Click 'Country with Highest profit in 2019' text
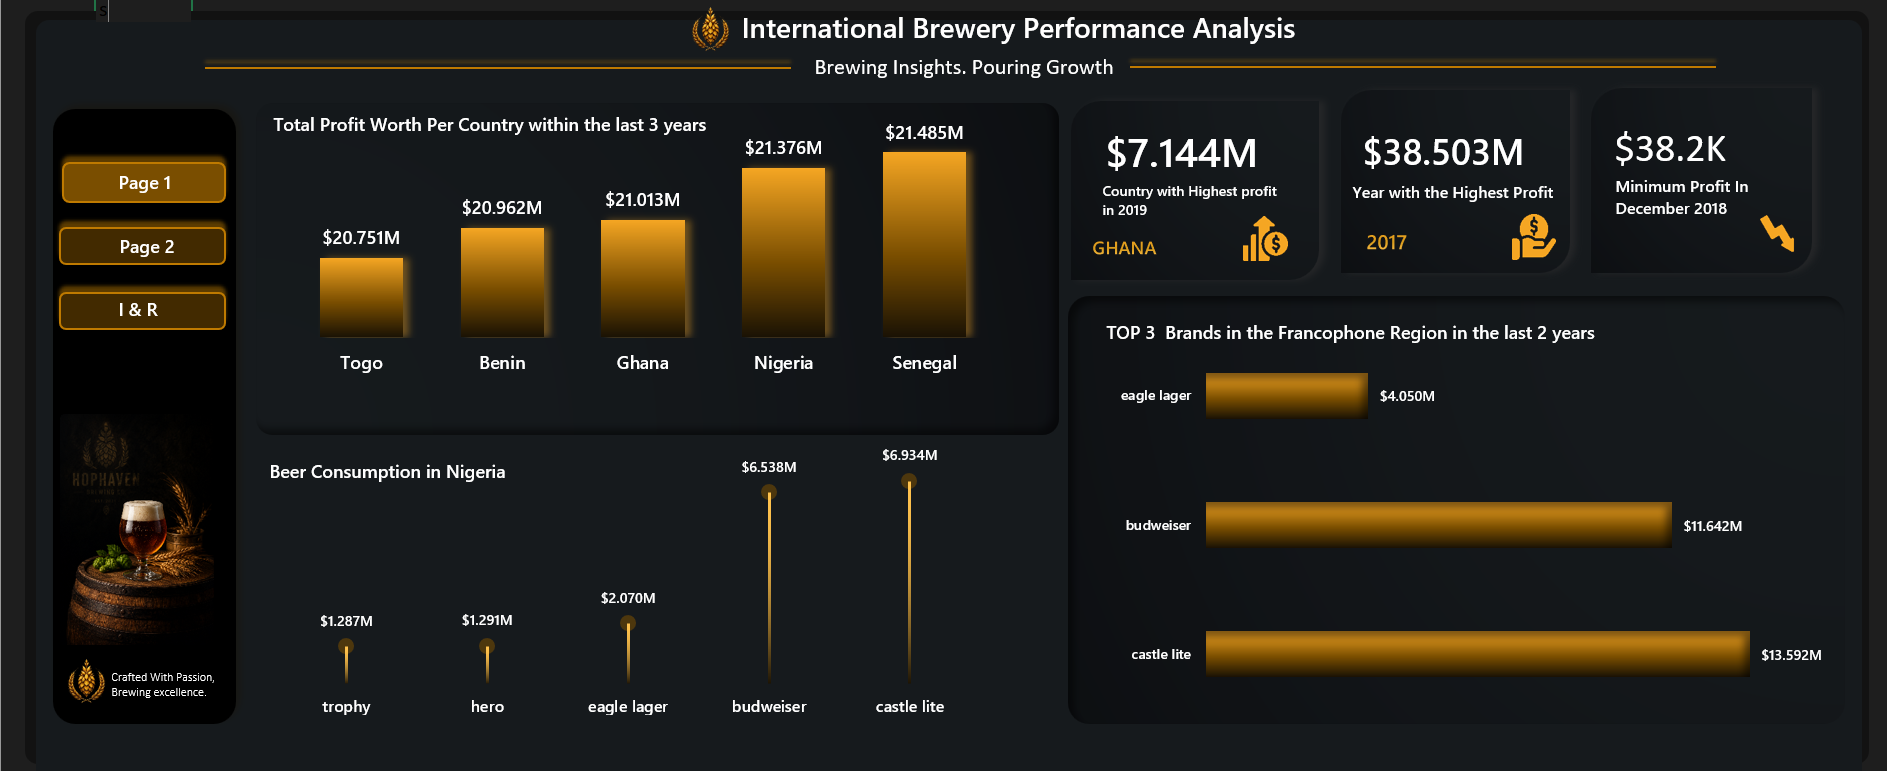The height and width of the screenshot is (771, 1887). tap(1189, 200)
